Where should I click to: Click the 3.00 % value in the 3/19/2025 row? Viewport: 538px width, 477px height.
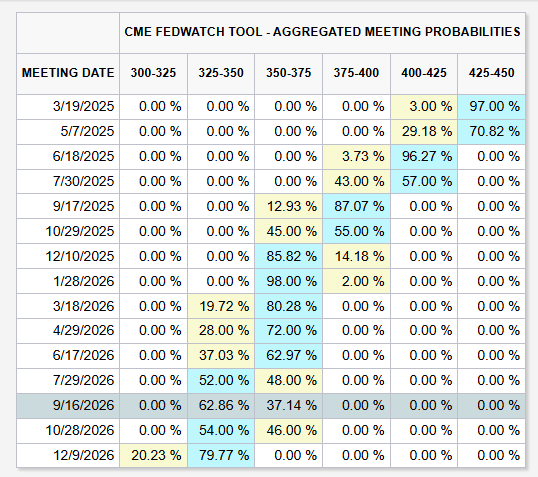pos(424,107)
